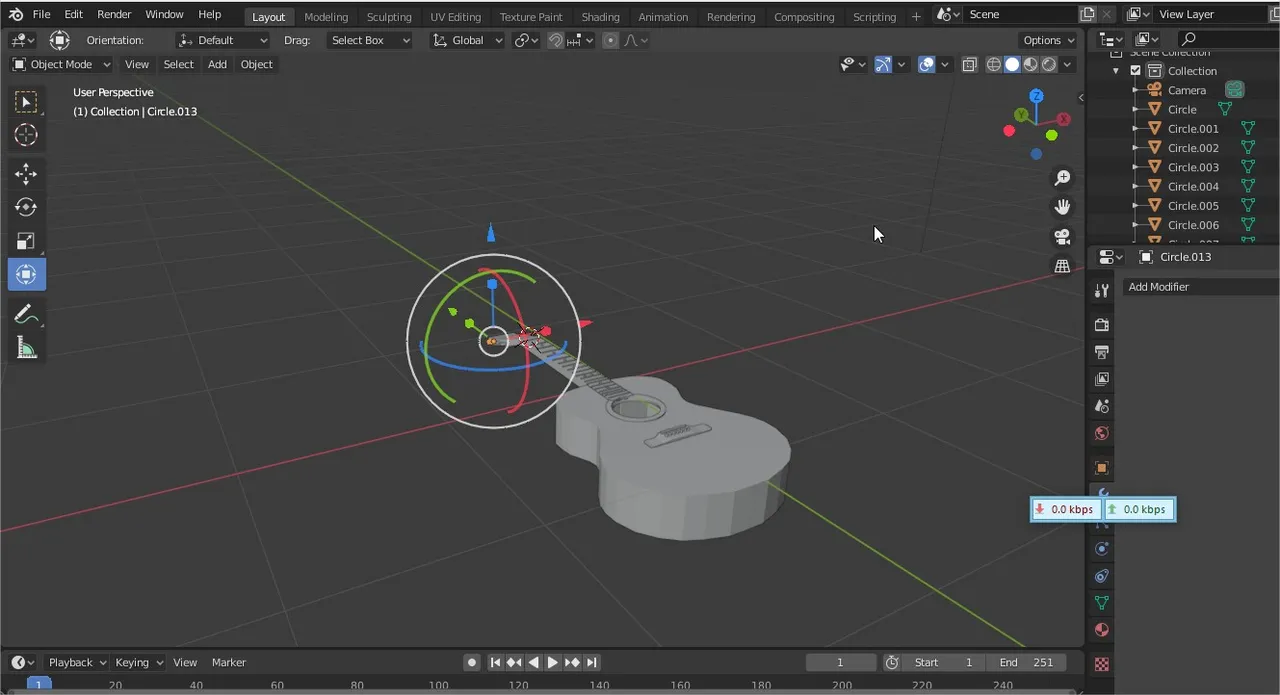Open the Options dropdown
This screenshot has height=695, width=1280.
click(x=1048, y=40)
